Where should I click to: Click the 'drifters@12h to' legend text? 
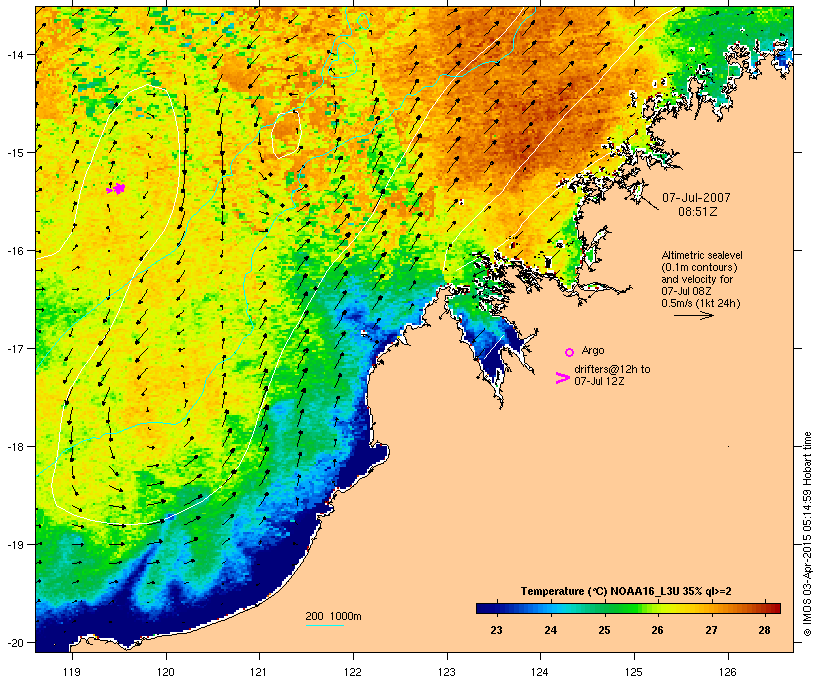click(x=612, y=369)
